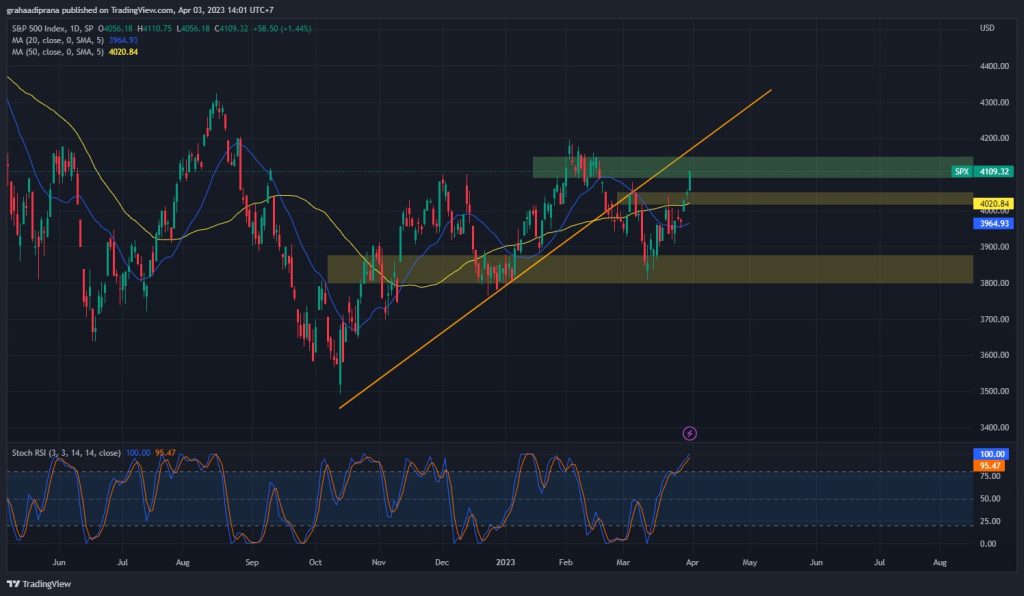Image resolution: width=1024 pixels, height=596 pixels.
Task: Click the Oct time axis label
Action: (315, 562)
